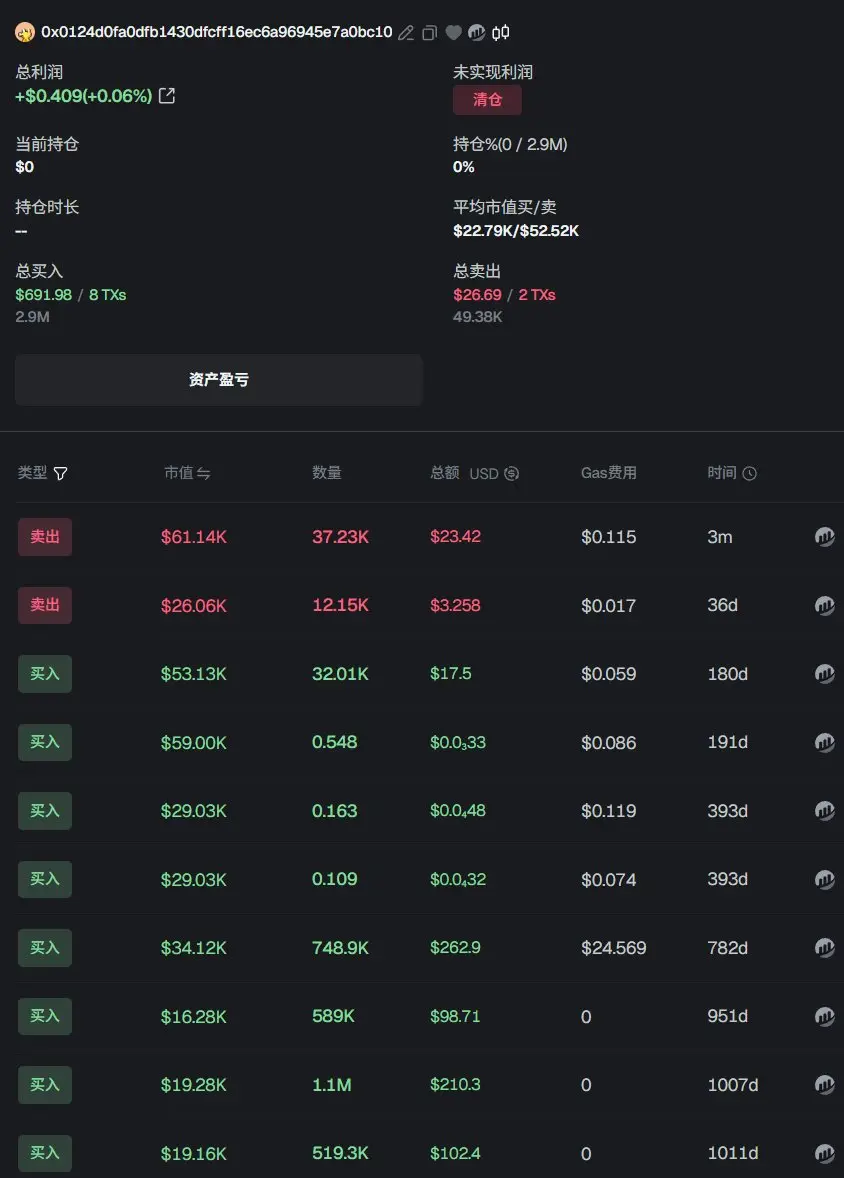Click the total buy value $691.98
The image size is (844, 1178).
click(x=44, y=294)
